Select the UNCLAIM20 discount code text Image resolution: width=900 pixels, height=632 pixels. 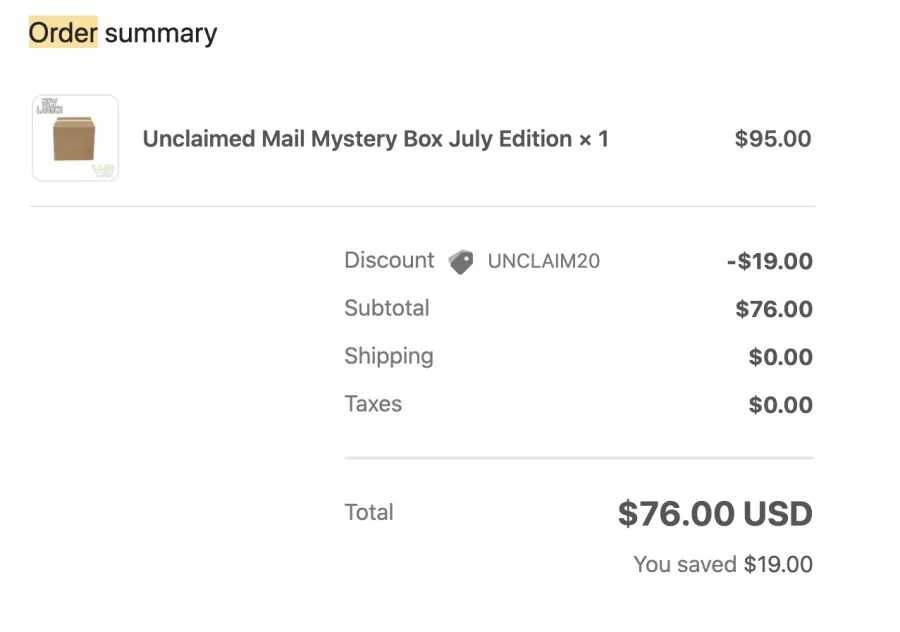544,261
